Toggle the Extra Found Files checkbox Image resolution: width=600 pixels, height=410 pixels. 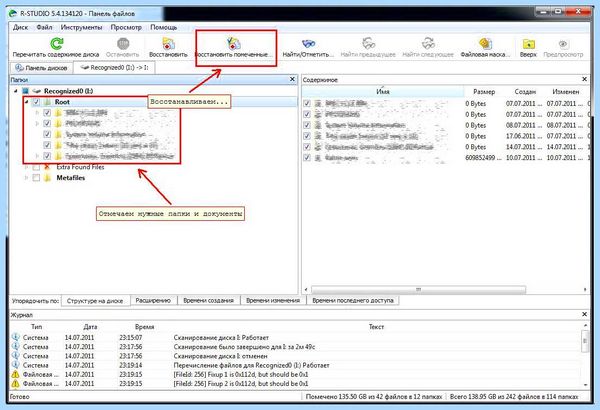coord(36,167)
